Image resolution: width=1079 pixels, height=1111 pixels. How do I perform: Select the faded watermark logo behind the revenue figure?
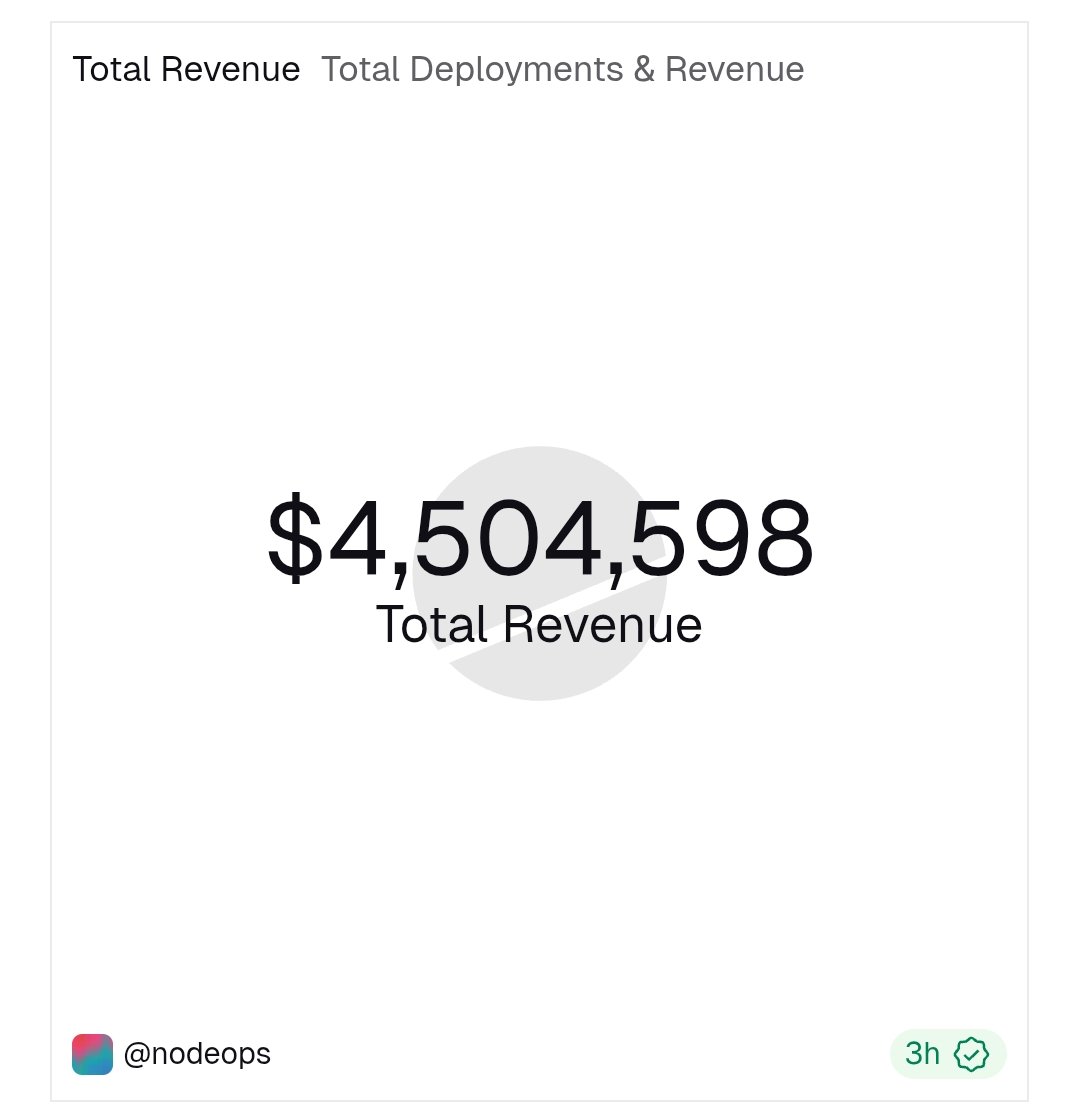click(x=540, y=570)
